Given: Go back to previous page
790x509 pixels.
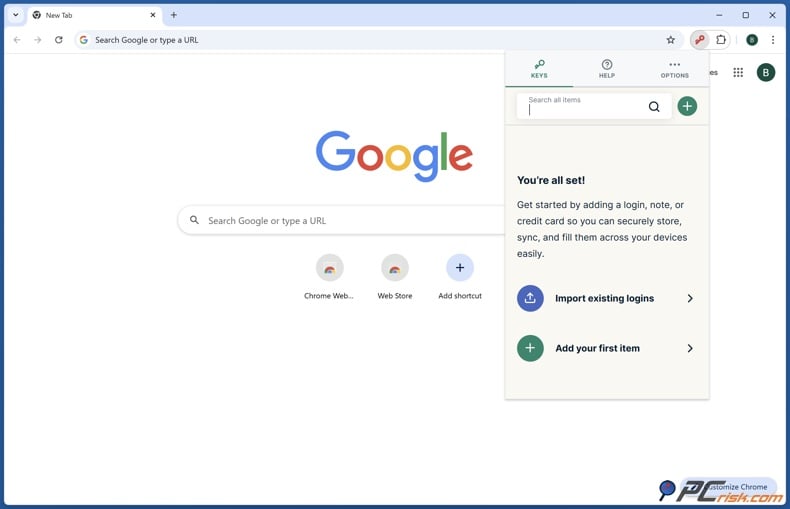Looking at the screenshot, I should [17, 40].
